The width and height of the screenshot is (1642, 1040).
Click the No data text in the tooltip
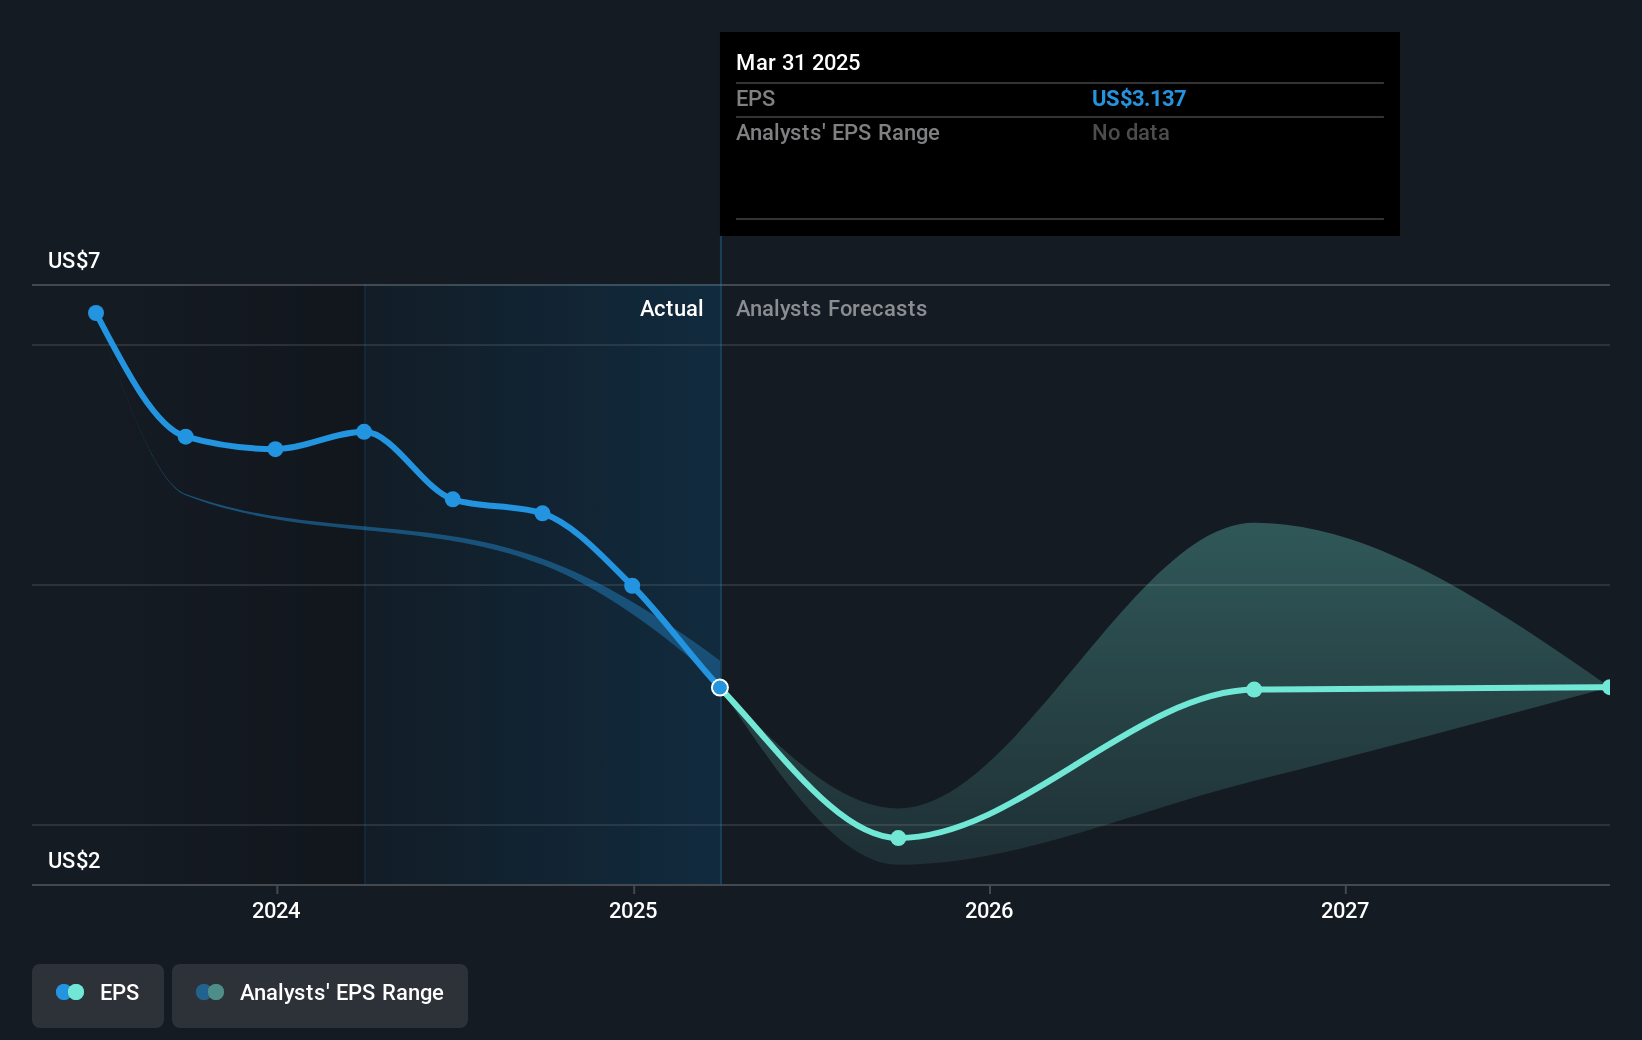(1131, 132)
